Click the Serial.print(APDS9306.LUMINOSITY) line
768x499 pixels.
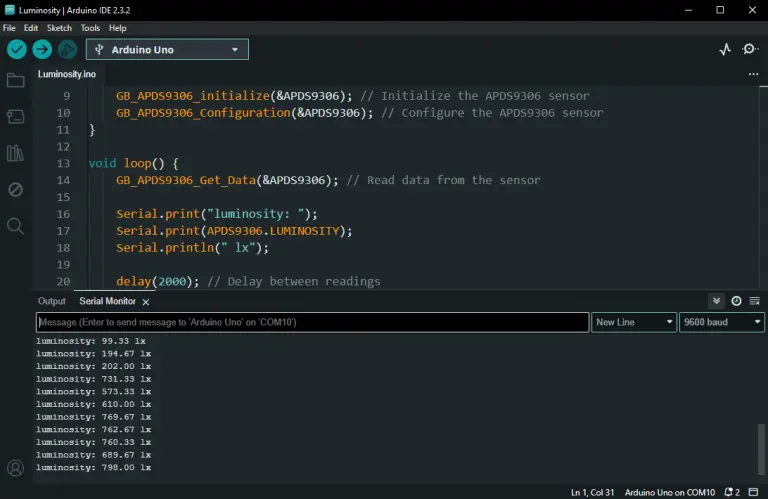234,231
